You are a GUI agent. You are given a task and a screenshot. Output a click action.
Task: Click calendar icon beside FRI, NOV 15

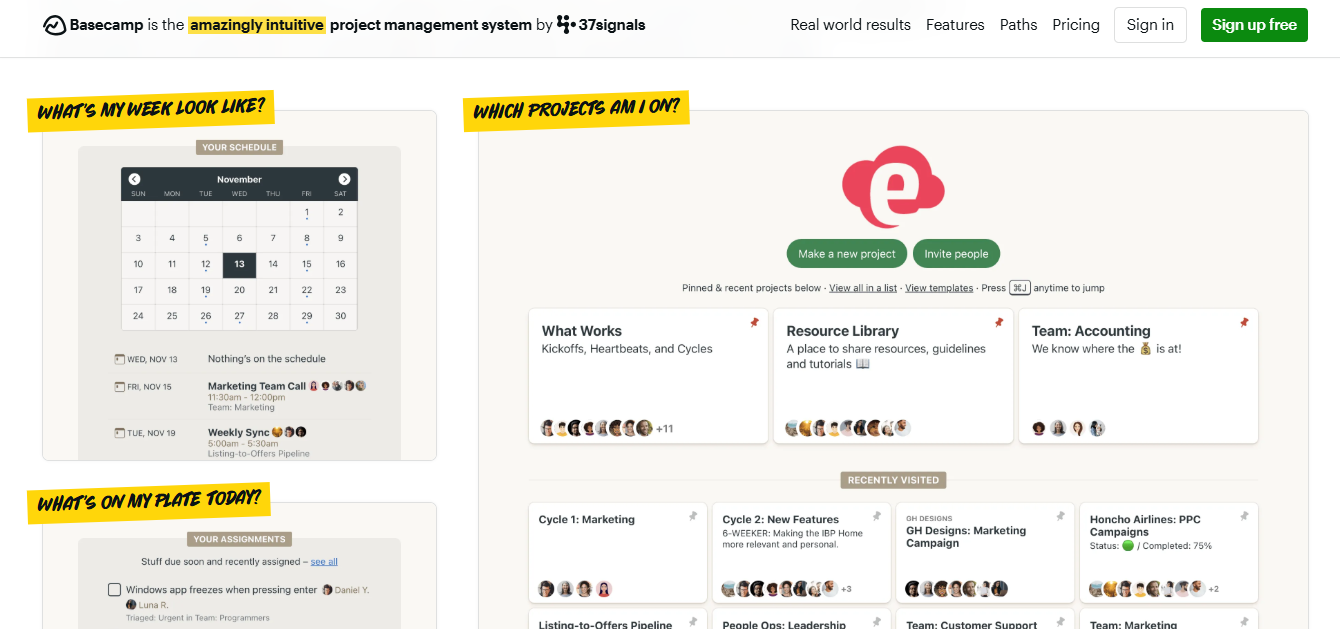119,386
